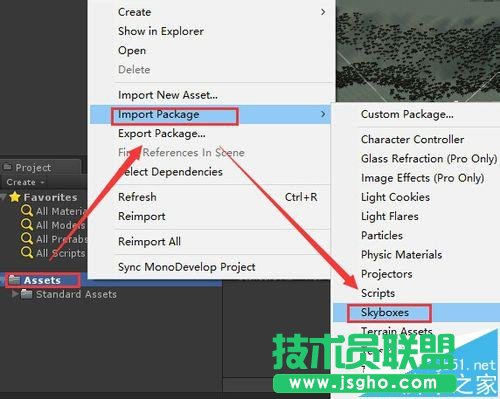This screenshot has height=399, width=500.
Task: Switch to the Project tab
Action: coord(41,167)
